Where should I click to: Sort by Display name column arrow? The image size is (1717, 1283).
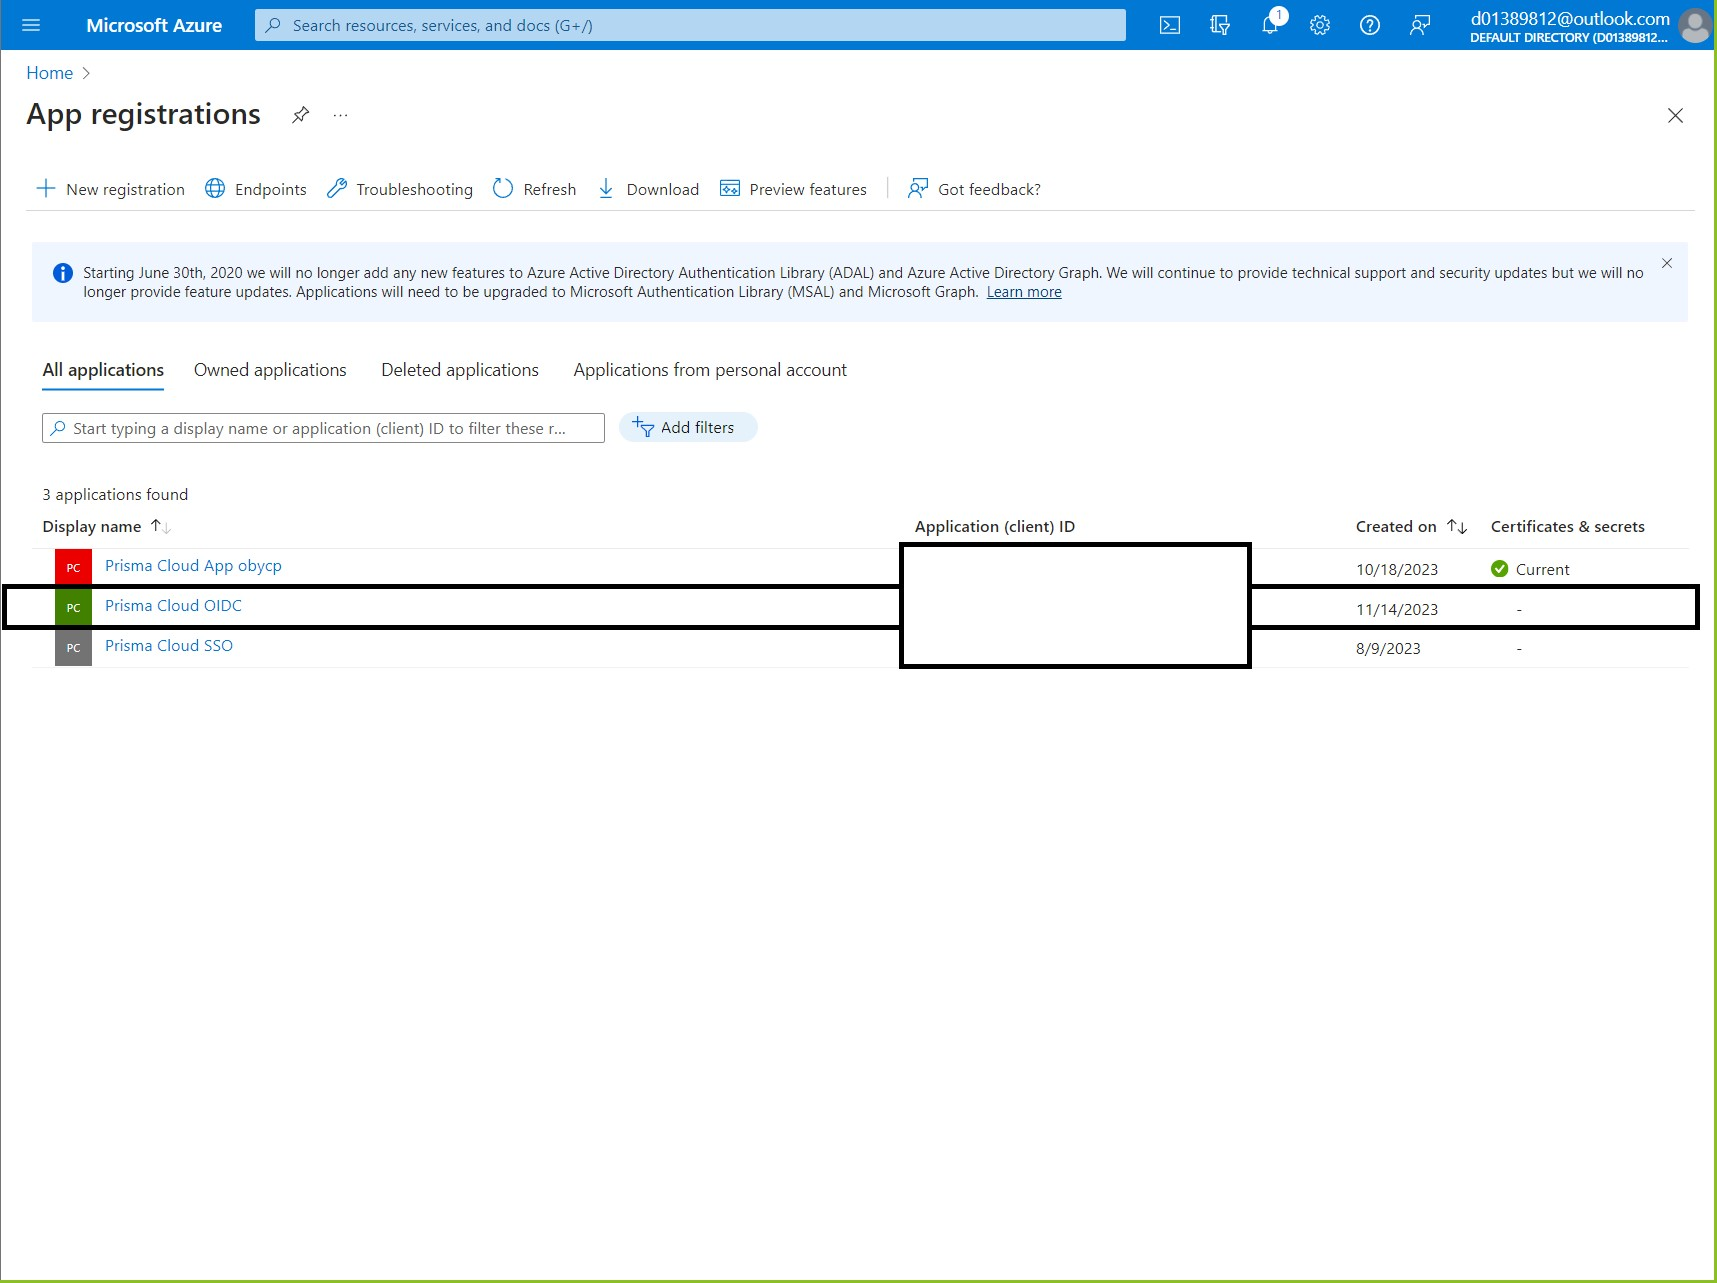(160, 526)
